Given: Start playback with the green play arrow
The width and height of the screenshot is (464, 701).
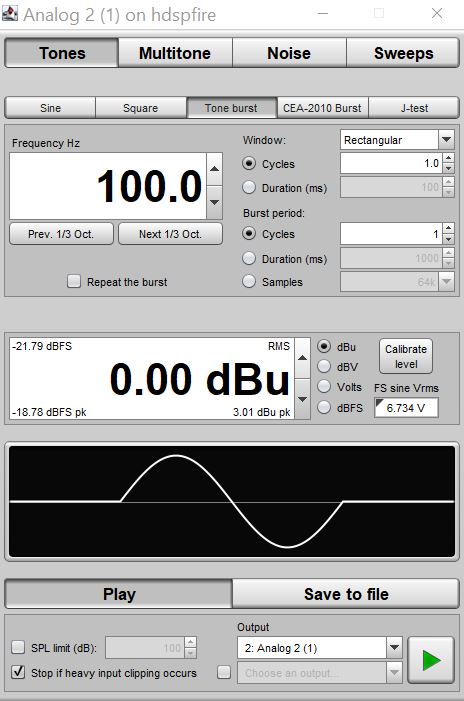Looking at the screenshot, I should [x=431, y=660].
